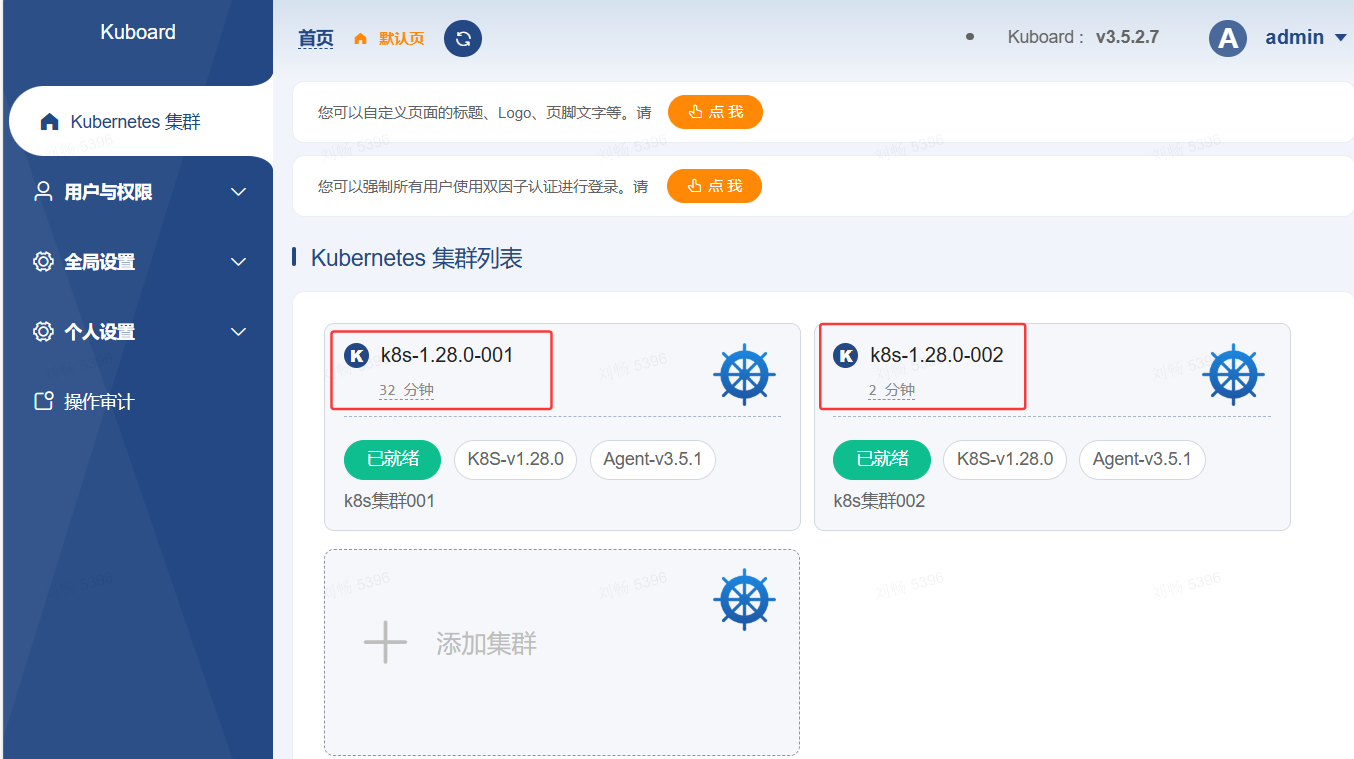Click the helm wheel icon on 添加集群 card
This screenshot has height=759, width=1354.
[x=744, y=600]
